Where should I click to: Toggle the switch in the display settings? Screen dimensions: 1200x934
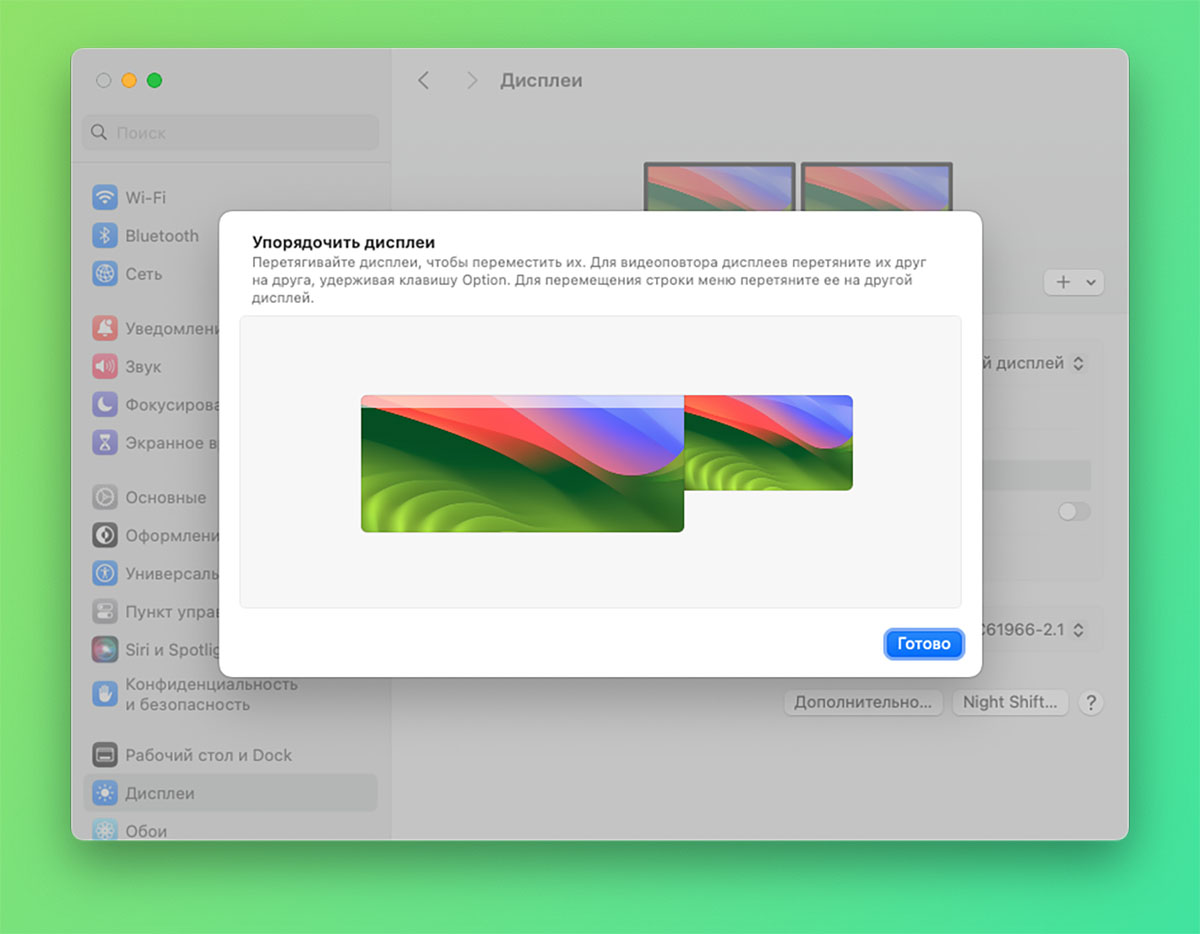[x=1074, y=511]
